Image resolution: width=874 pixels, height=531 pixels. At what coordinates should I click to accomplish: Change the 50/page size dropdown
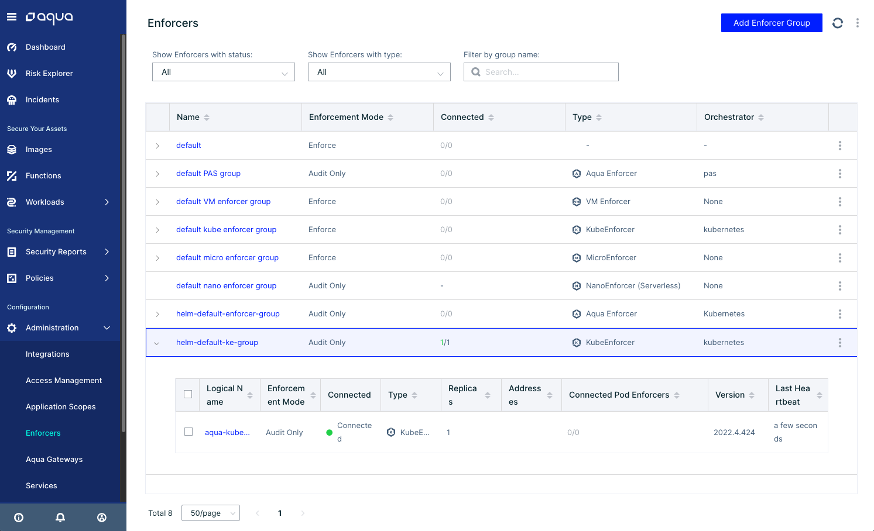tap(210, 513)
